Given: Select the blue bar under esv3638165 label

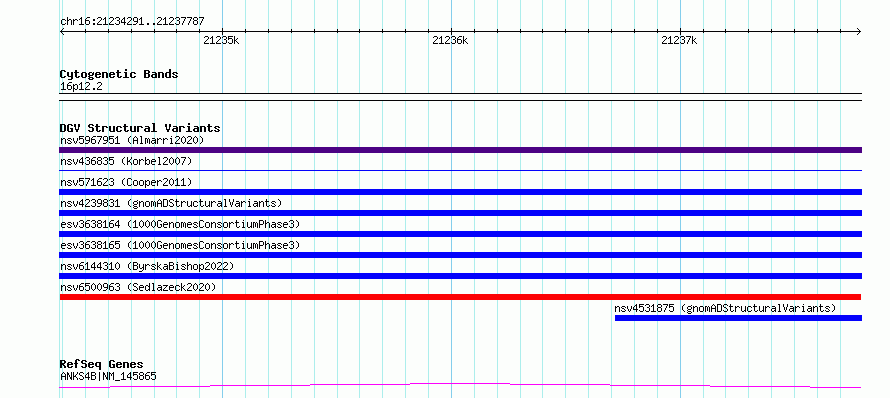Looking at the screenshot, I should pyautogui.click(x=460, y=255).
